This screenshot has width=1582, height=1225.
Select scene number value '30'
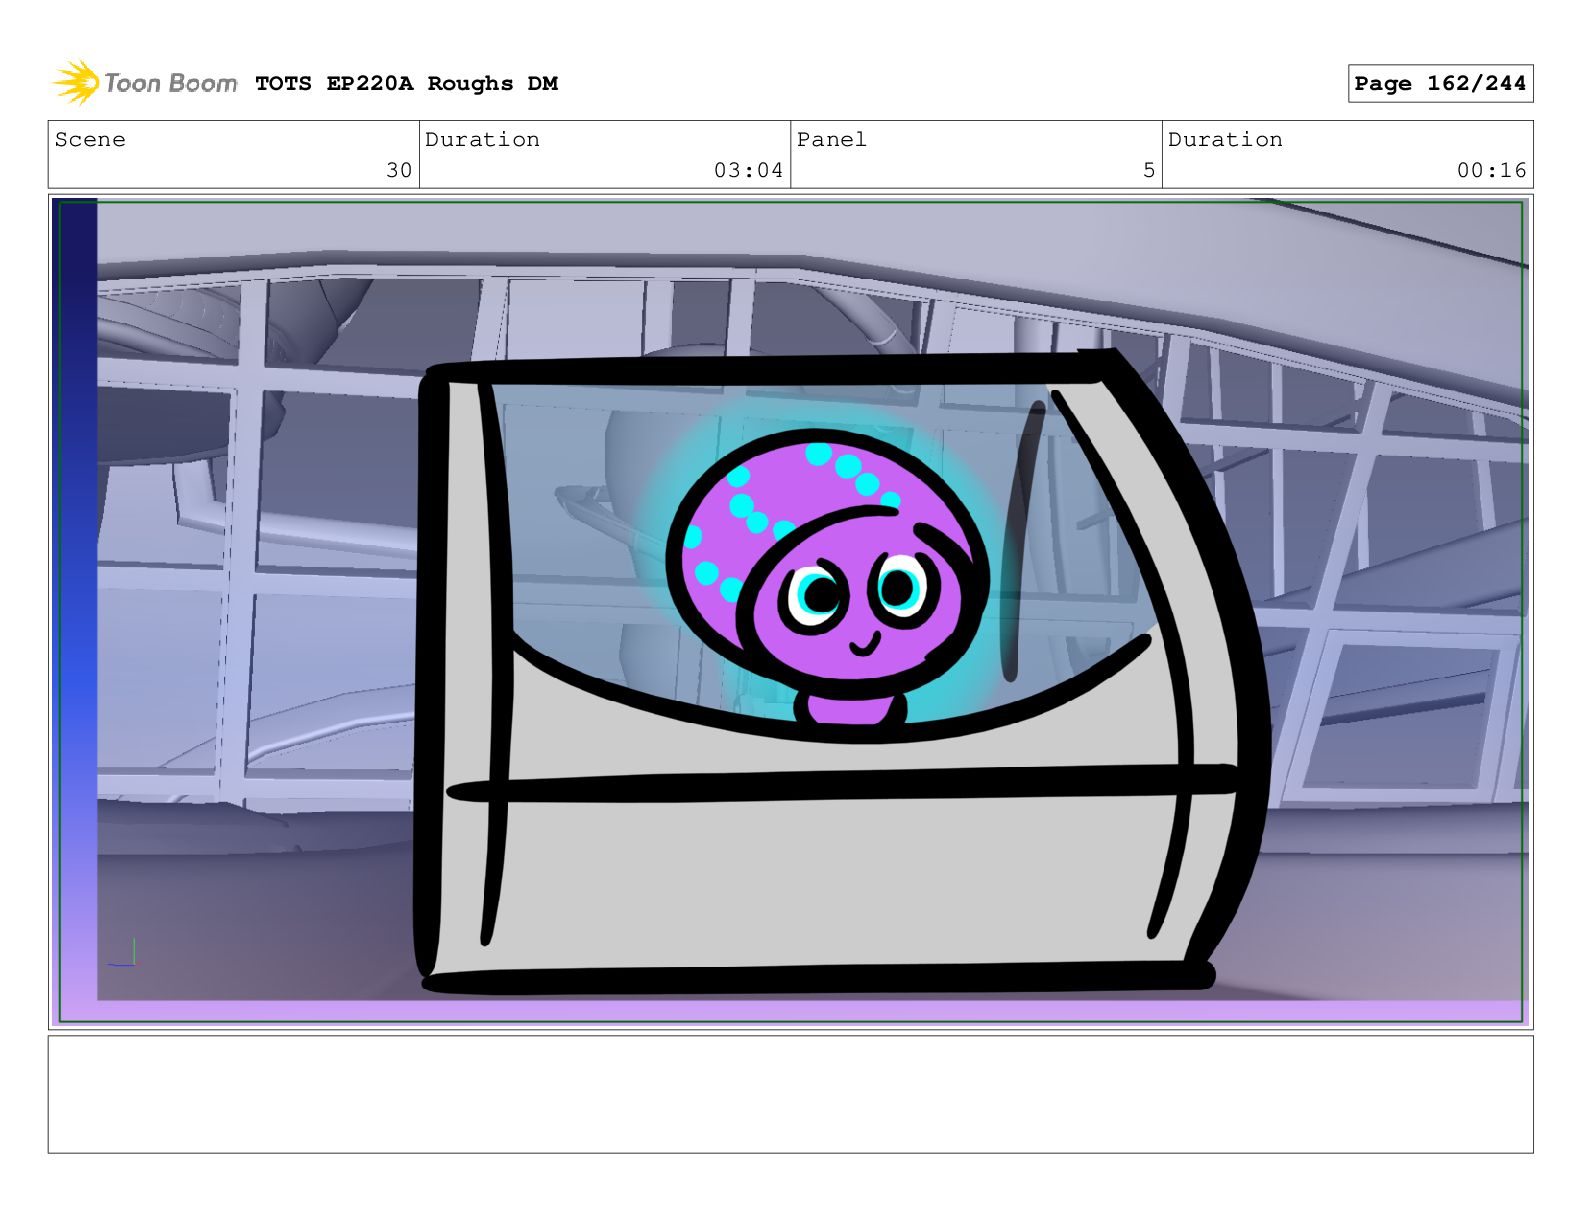click(x=399, y=170)
